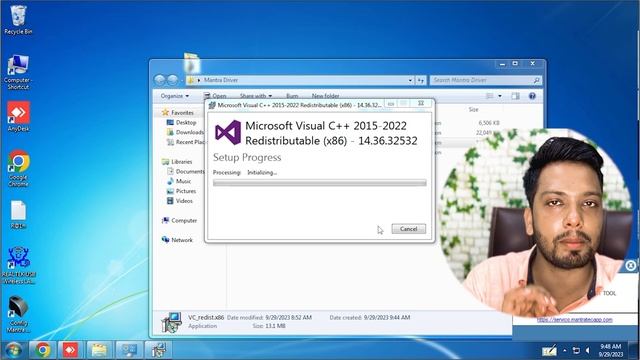
Task: Select Favorites in the navigation pane
Action: [178, 112]
